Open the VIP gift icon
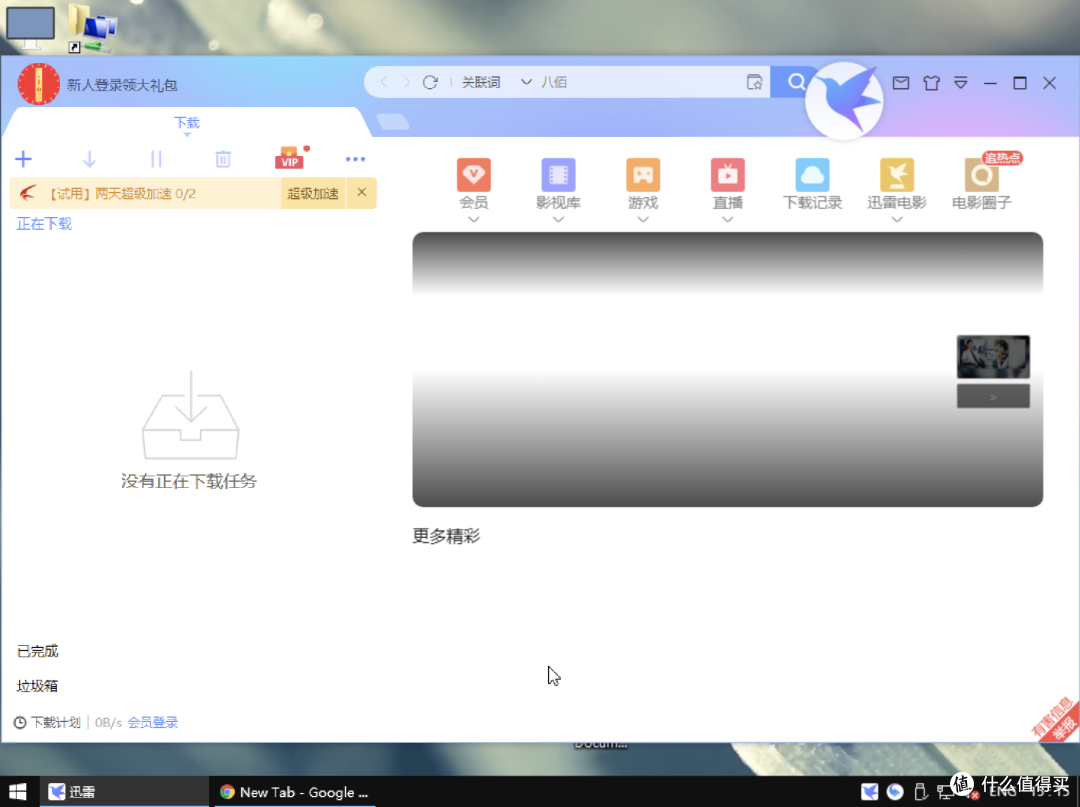Screen dimensions: 1080x807 289,158
